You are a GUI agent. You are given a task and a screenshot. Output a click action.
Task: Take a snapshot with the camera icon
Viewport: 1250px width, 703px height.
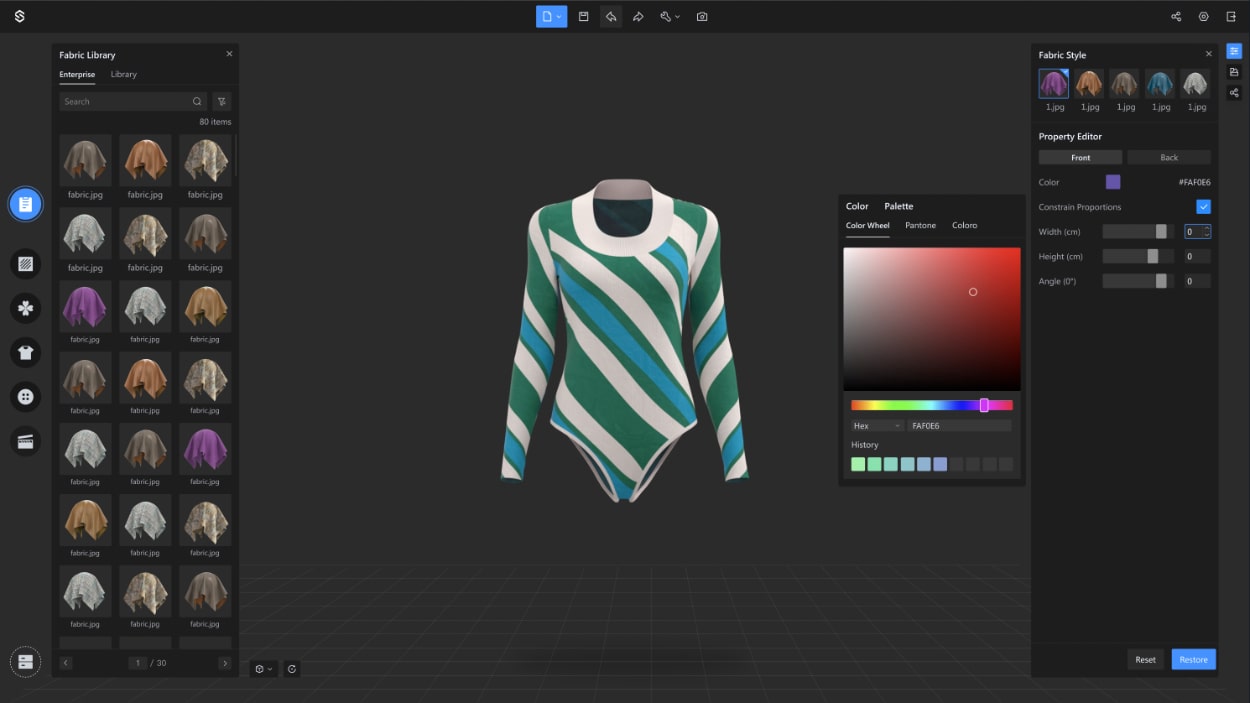(701, 16)
